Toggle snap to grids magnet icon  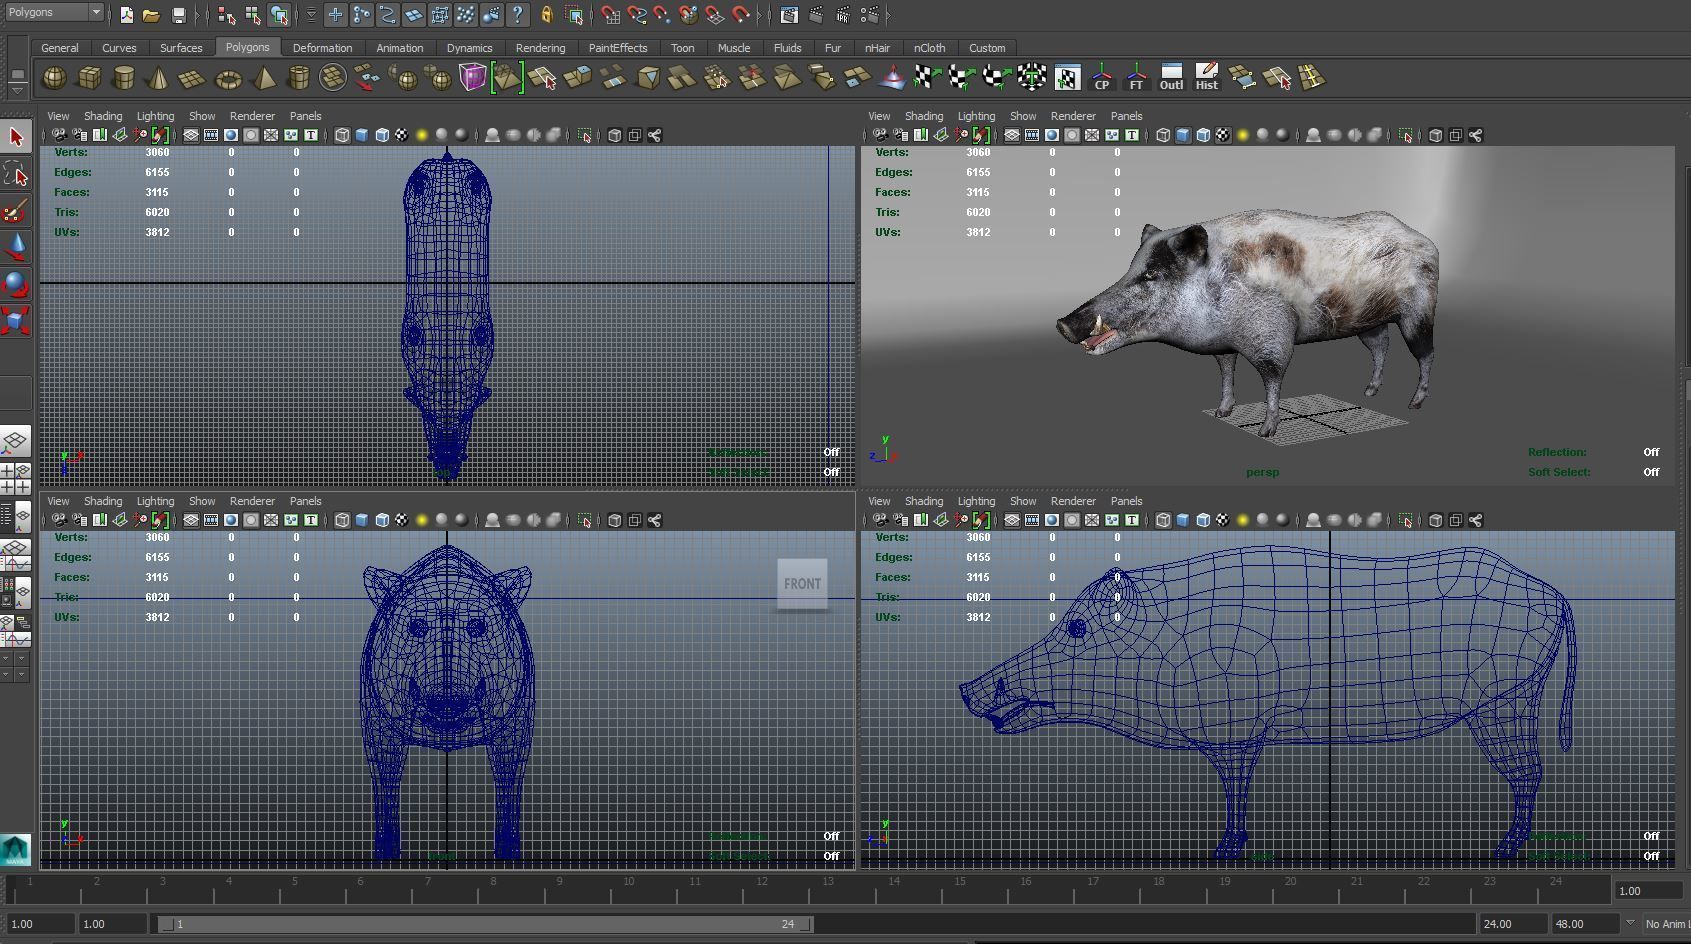click(610, 15)
